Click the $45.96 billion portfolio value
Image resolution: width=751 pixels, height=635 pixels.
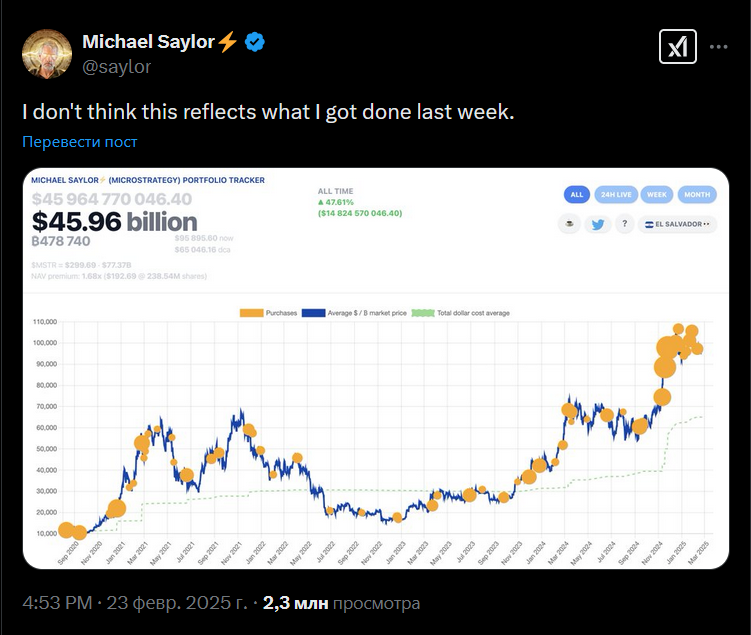[115, 221]
